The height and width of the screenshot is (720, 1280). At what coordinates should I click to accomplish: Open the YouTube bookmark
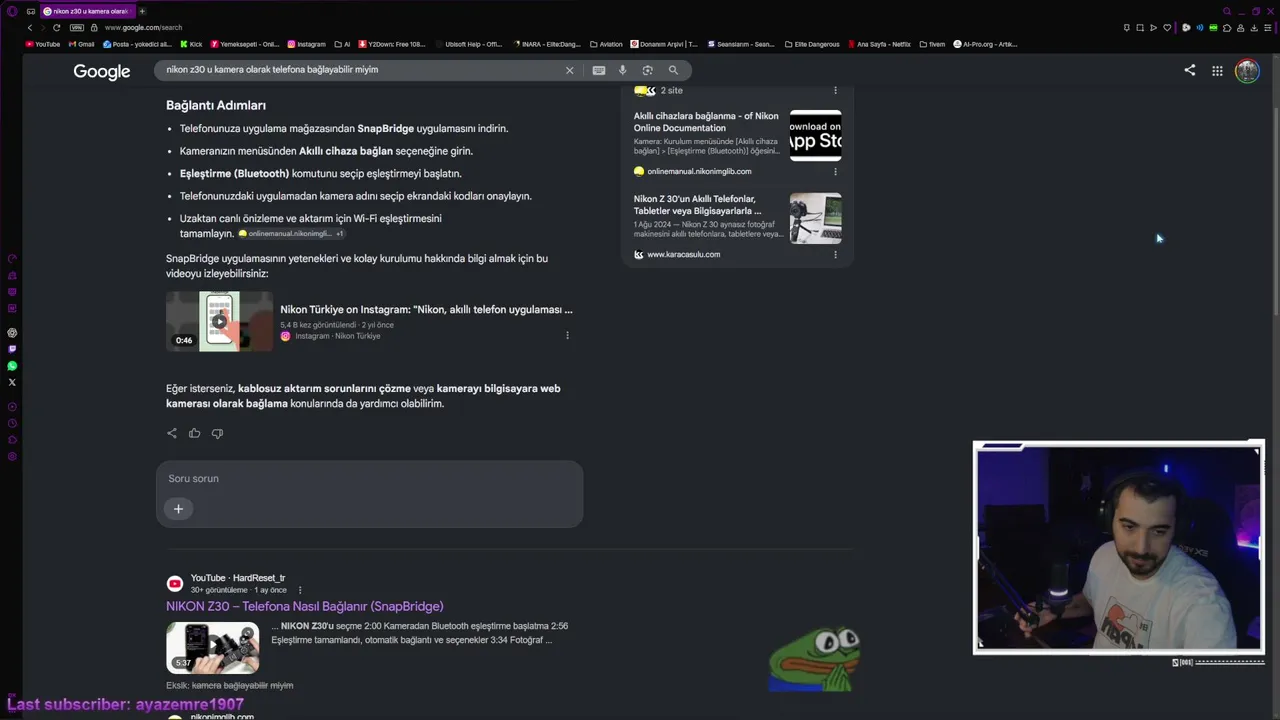[42, 44]
